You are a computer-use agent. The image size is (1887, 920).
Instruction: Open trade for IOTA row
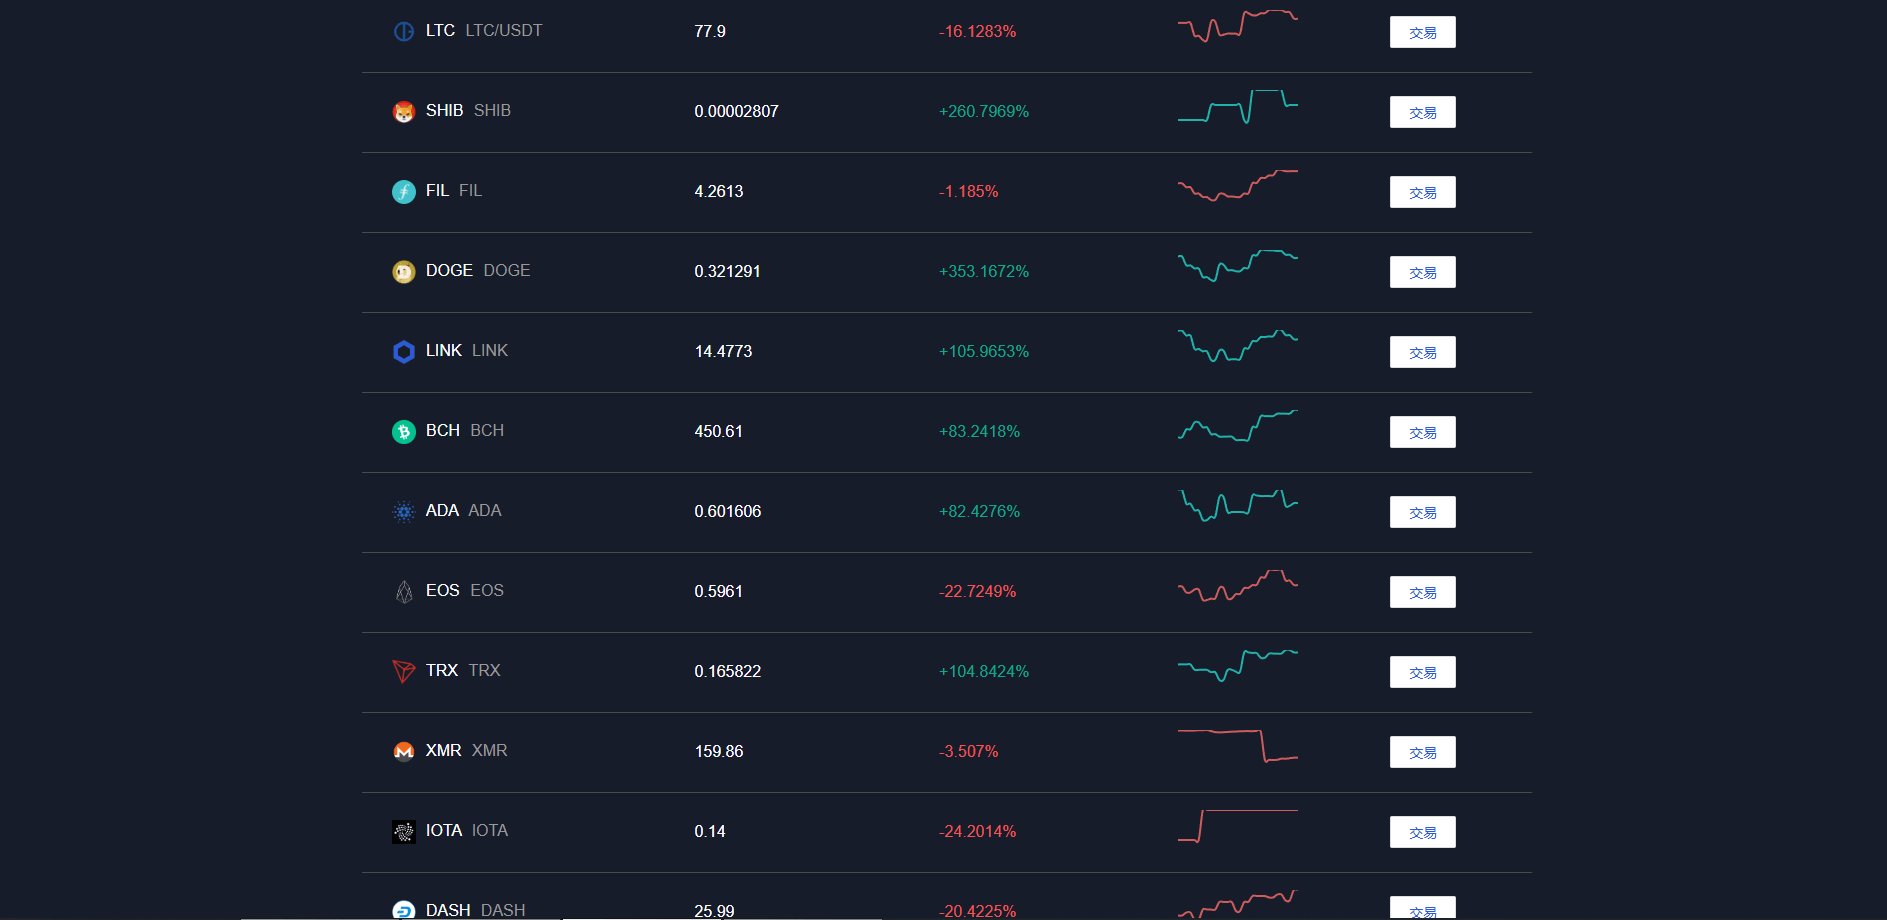(1422, 832)
